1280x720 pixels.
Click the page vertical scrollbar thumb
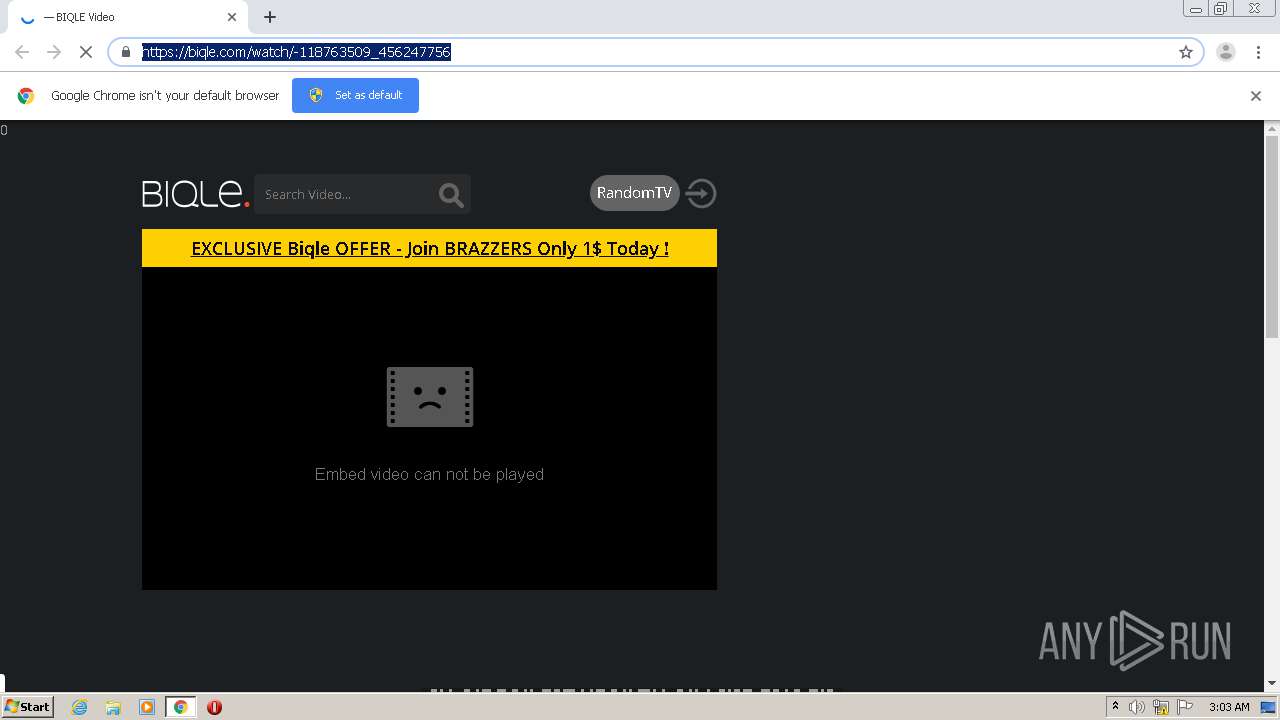[1272, 238]
